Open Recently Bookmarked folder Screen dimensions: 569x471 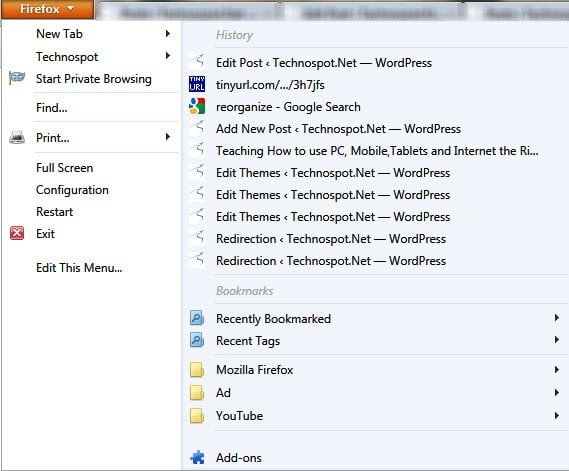click(273, 319)
